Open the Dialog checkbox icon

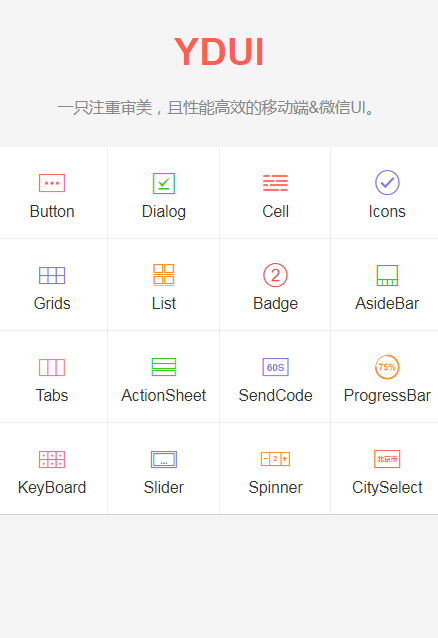pos(164,184)
